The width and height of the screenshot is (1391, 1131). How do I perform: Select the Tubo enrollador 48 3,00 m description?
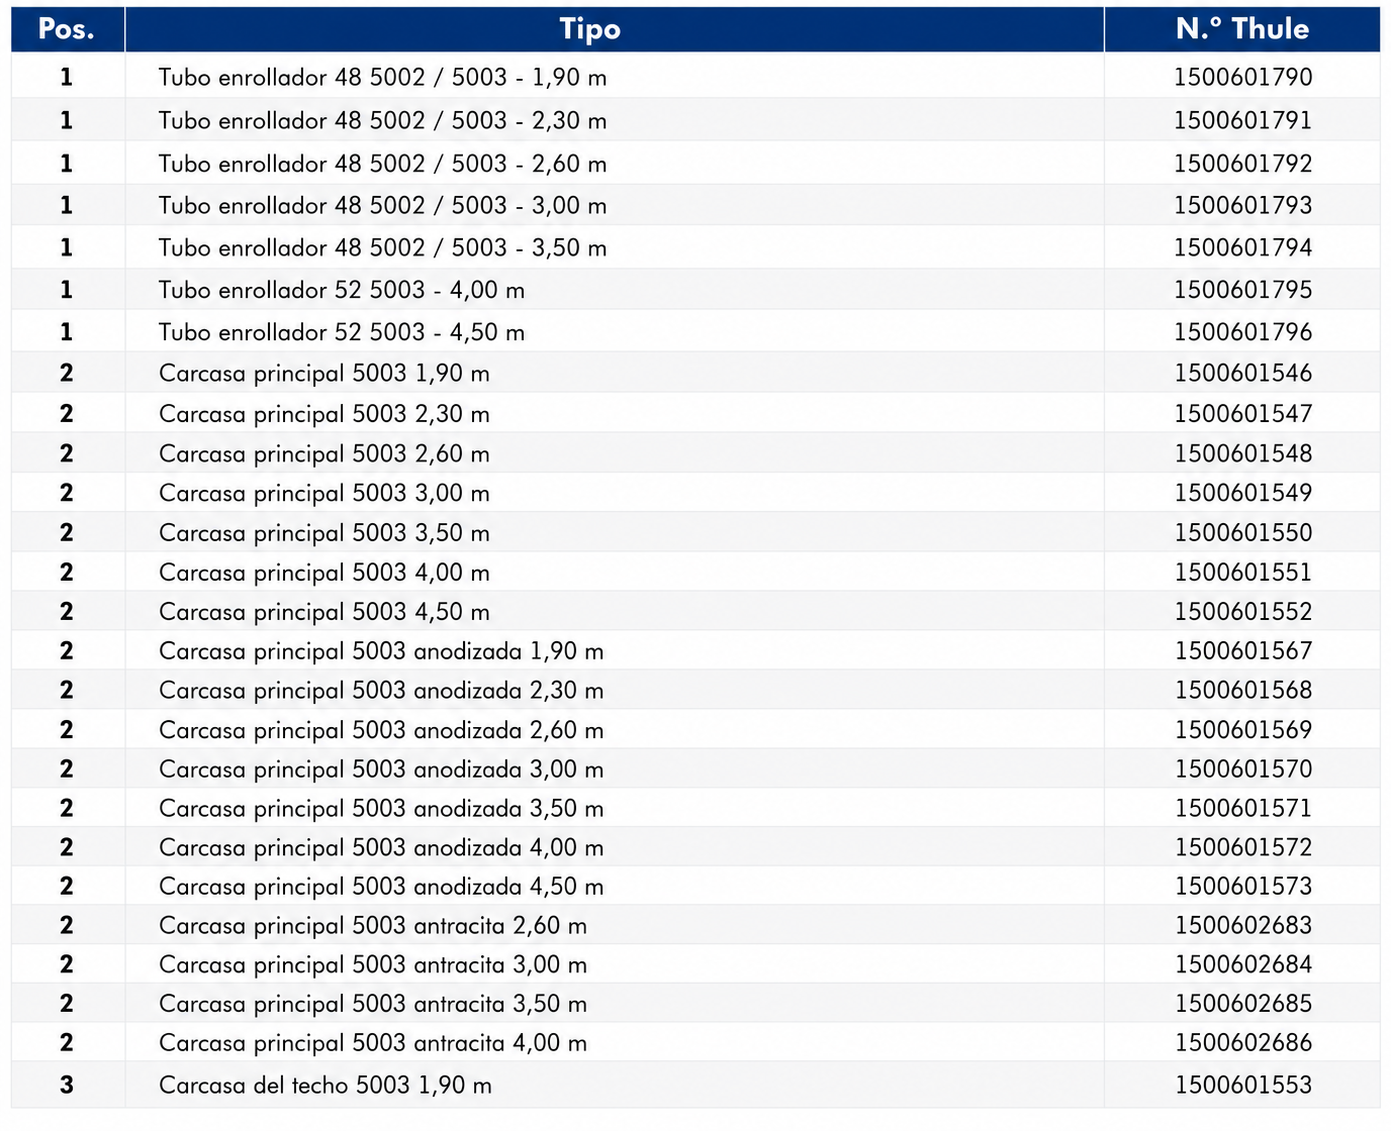pos(382,205)
